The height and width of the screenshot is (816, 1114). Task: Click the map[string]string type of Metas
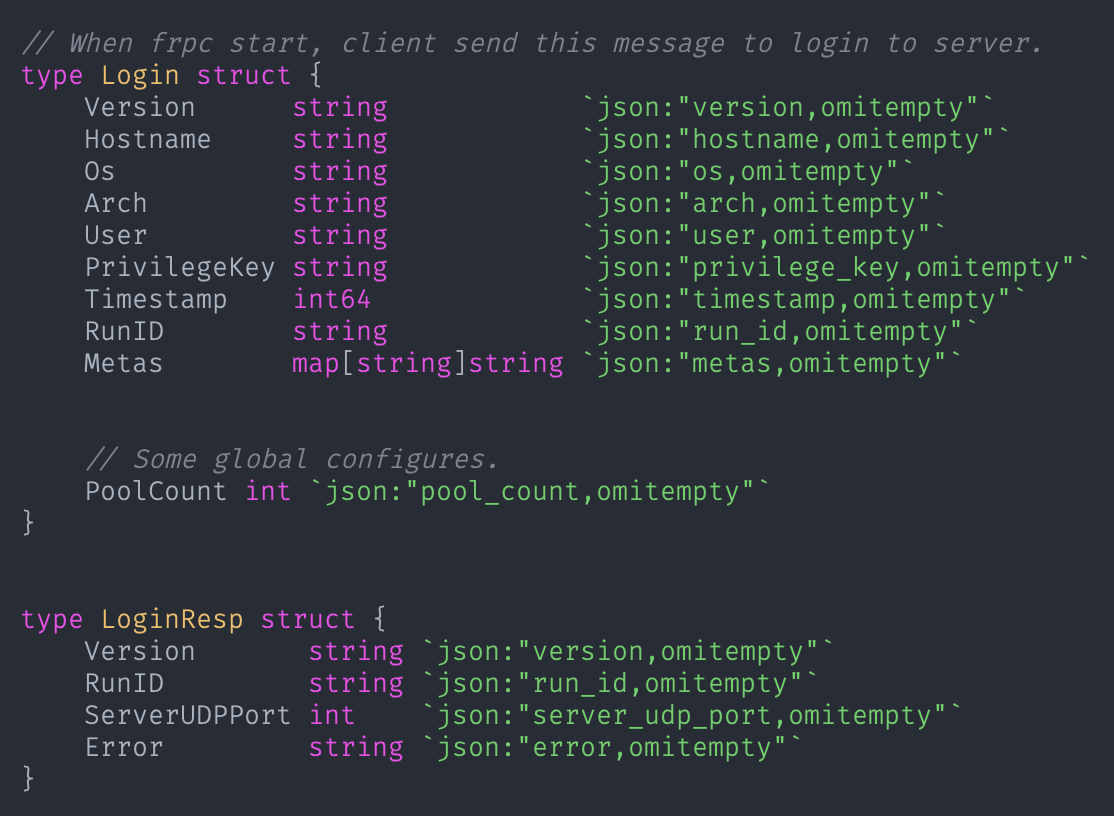click(x=428, y=363)
